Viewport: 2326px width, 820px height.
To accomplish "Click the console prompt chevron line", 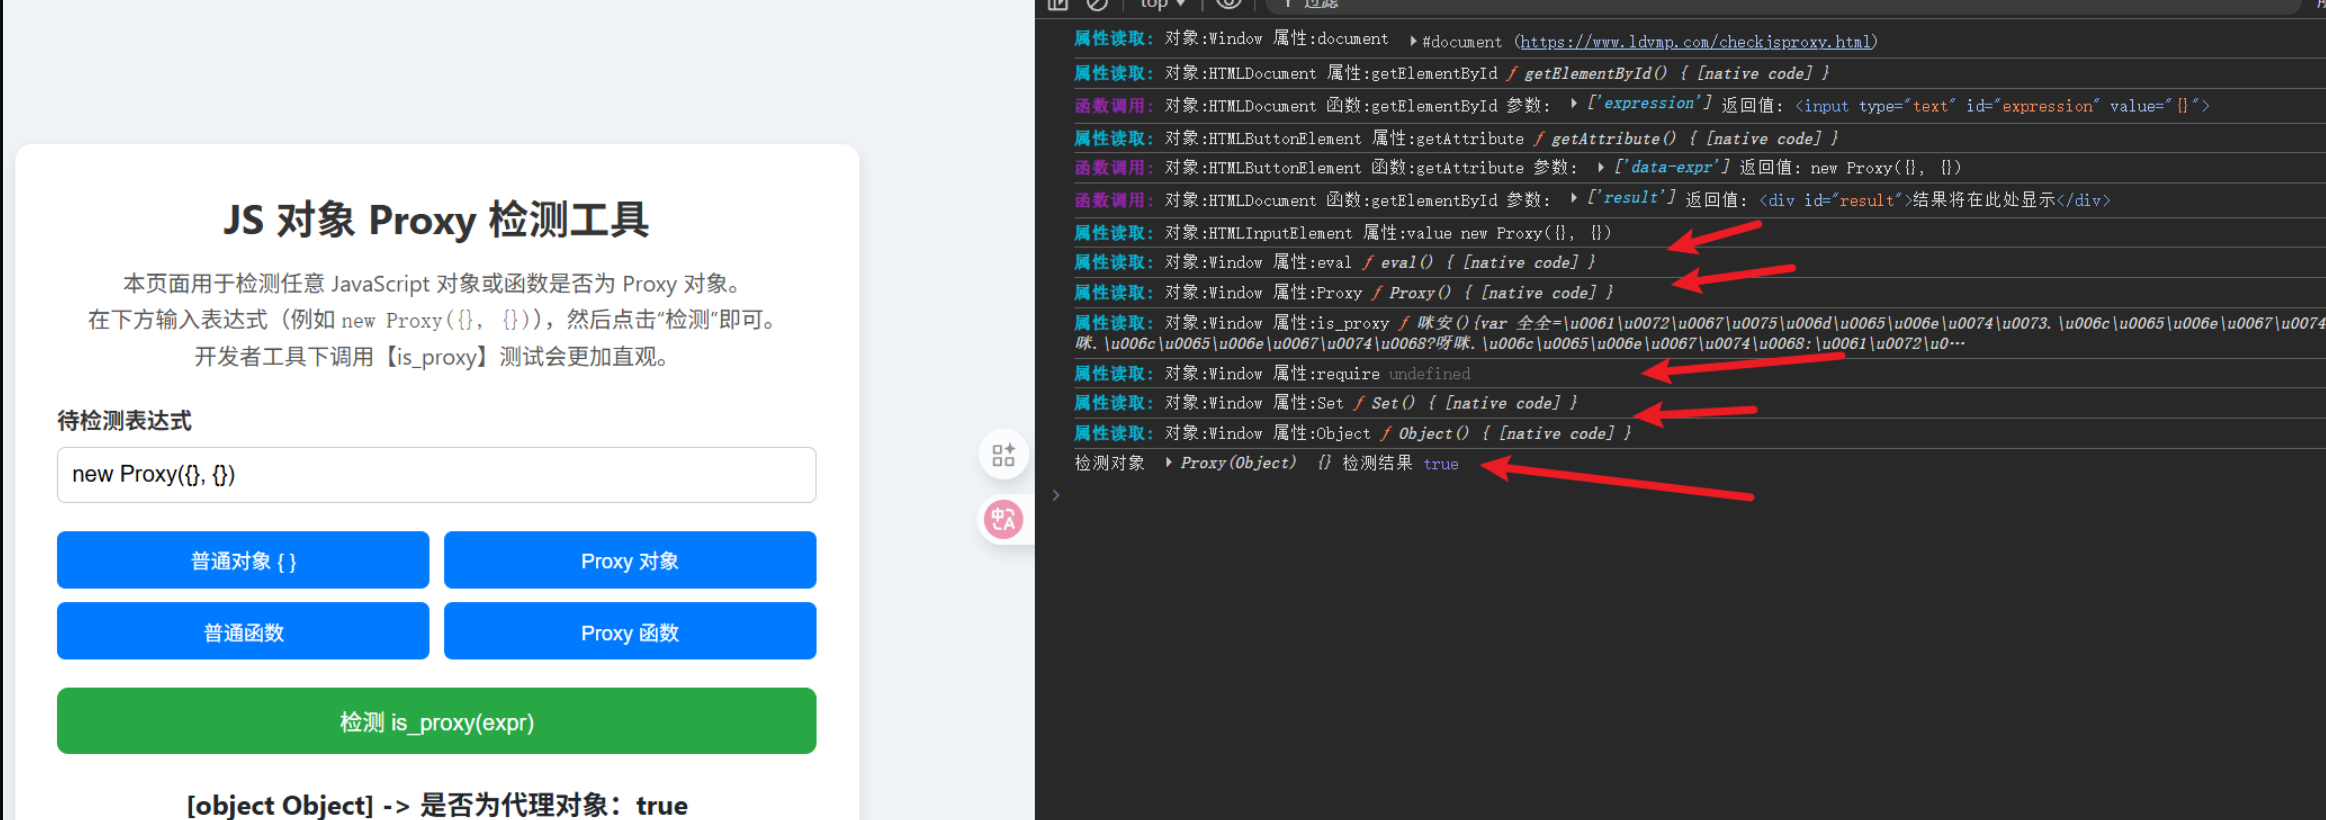I will tap(1200, 495).
